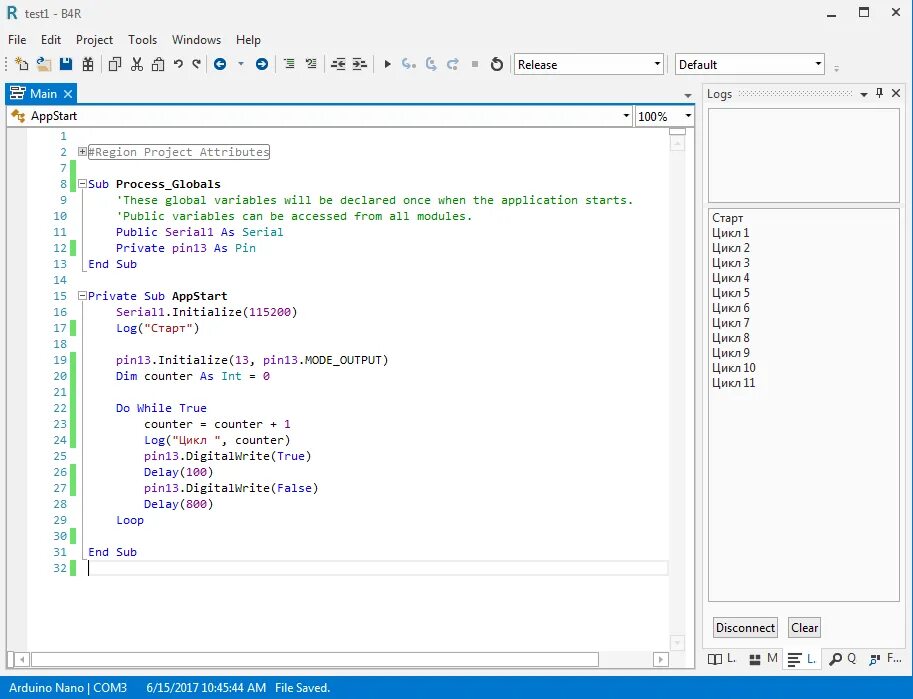Click the Export as zip gift icon

point(88,64)
